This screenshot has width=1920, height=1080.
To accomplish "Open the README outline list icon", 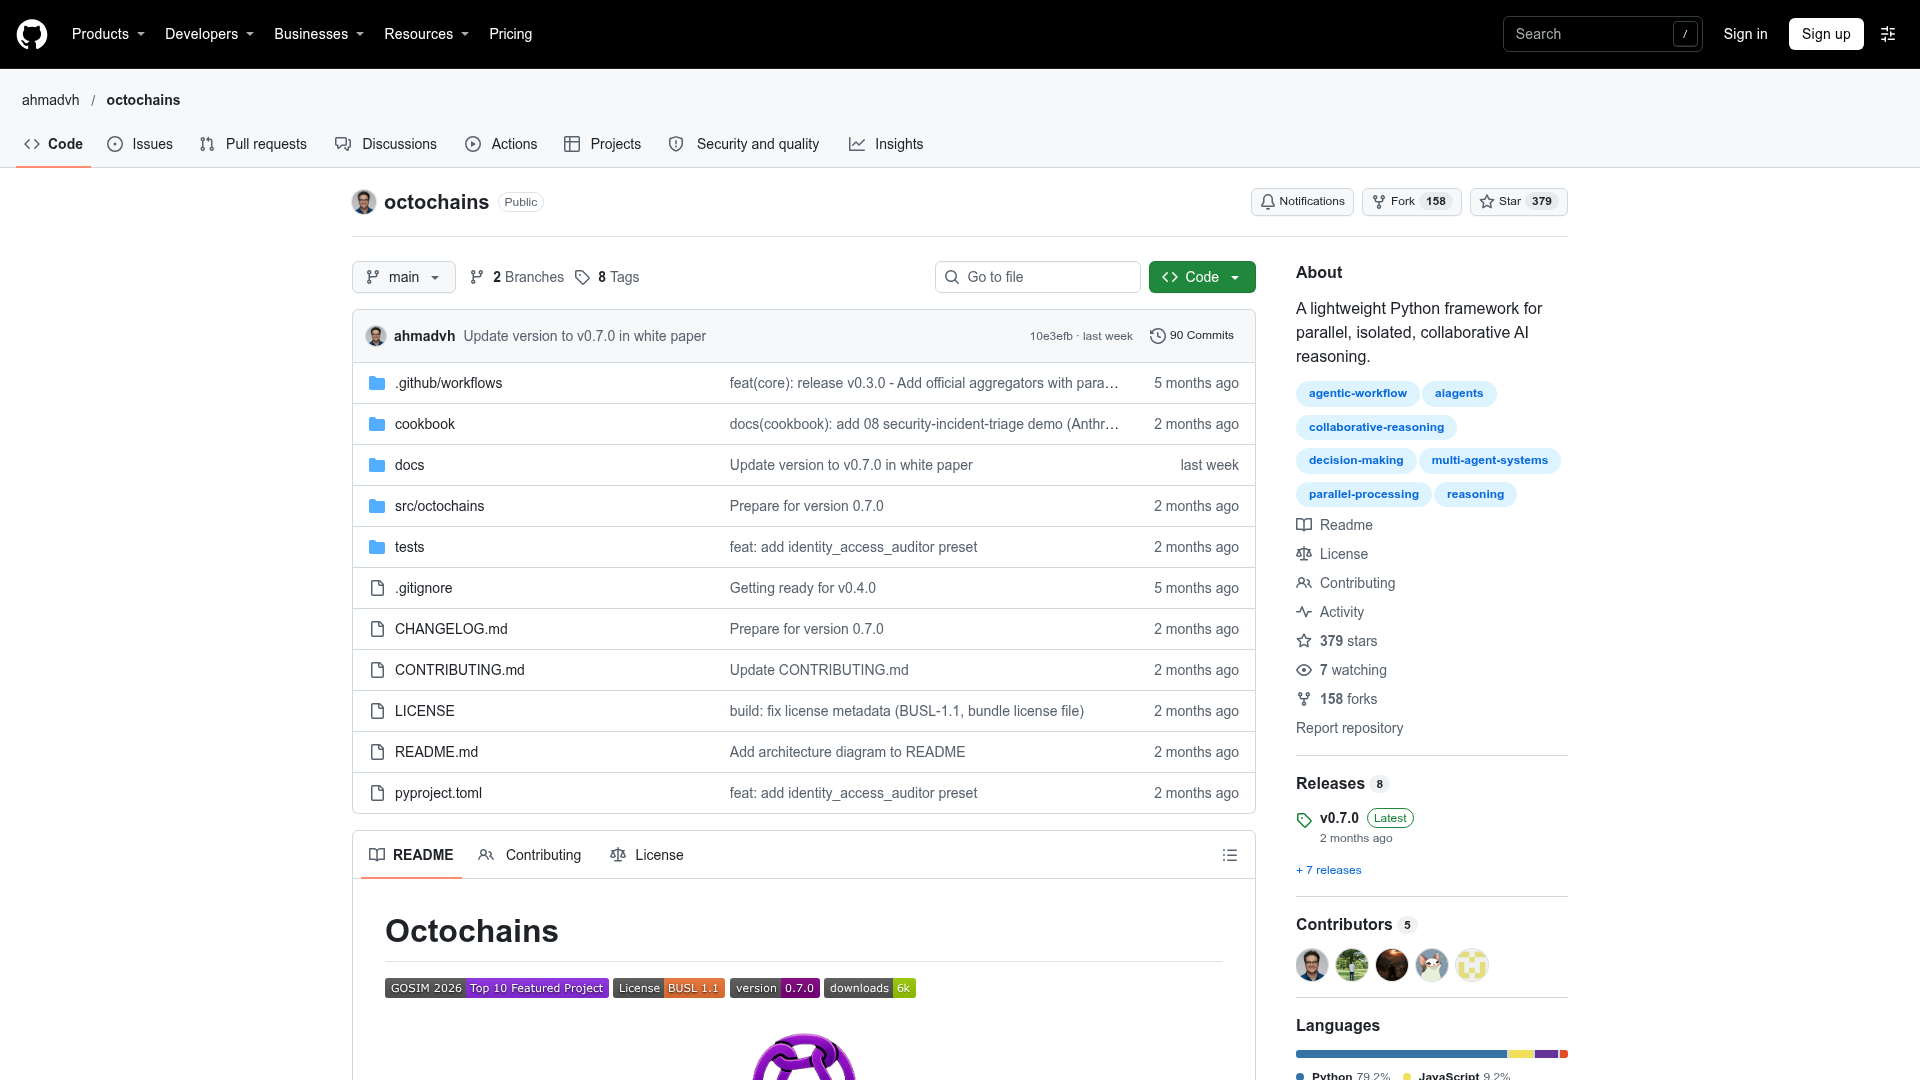I will pos(1230,855).
